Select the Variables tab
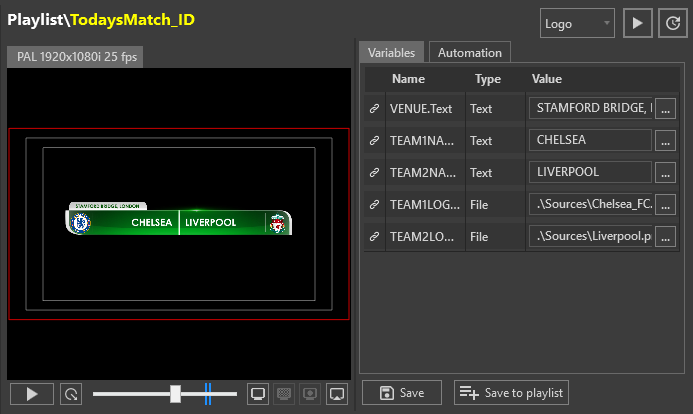Viewport: 693px width, 414px height. pyautogui.click(x=391, y=52)
